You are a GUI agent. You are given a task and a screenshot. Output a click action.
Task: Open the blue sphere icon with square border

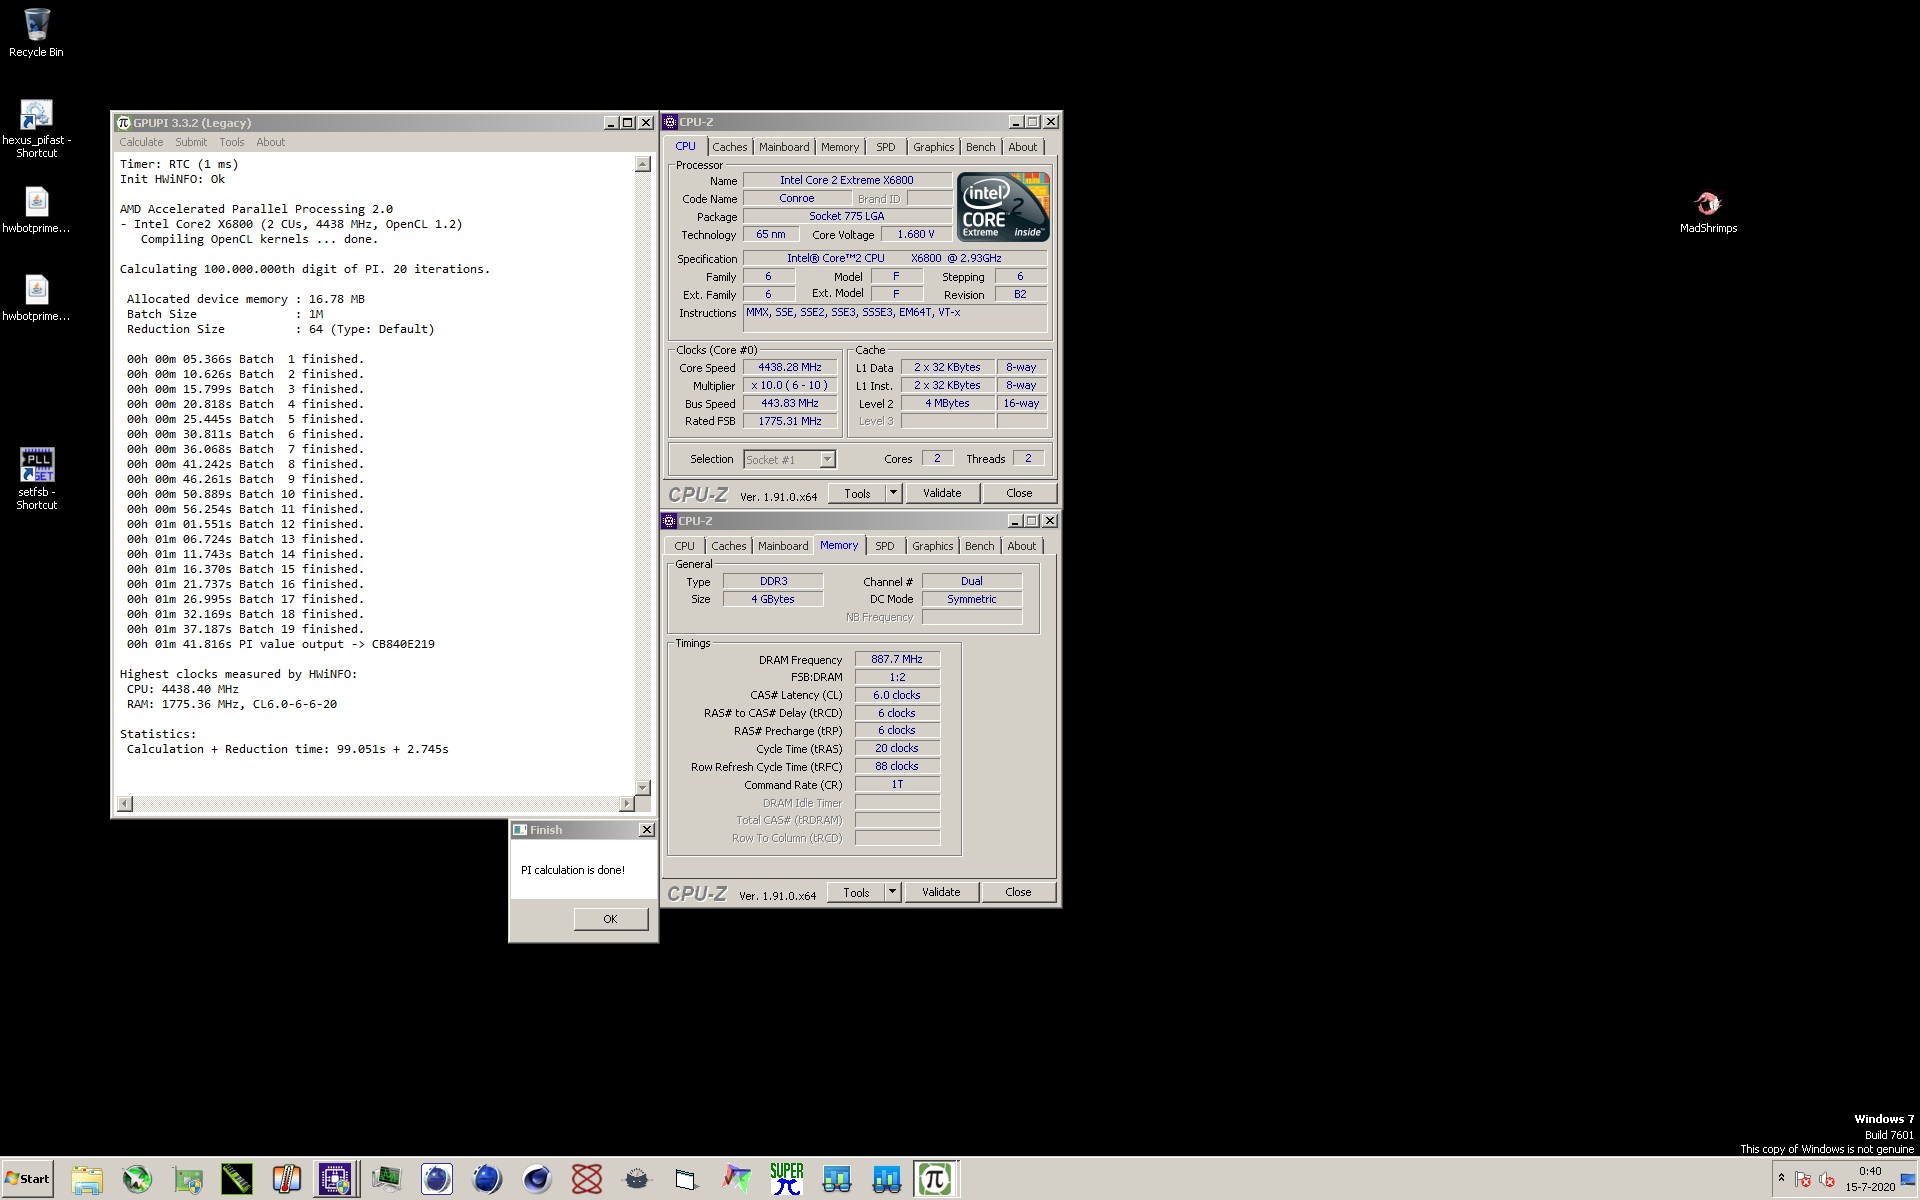pyautogui.click(x=437, y=1180)
